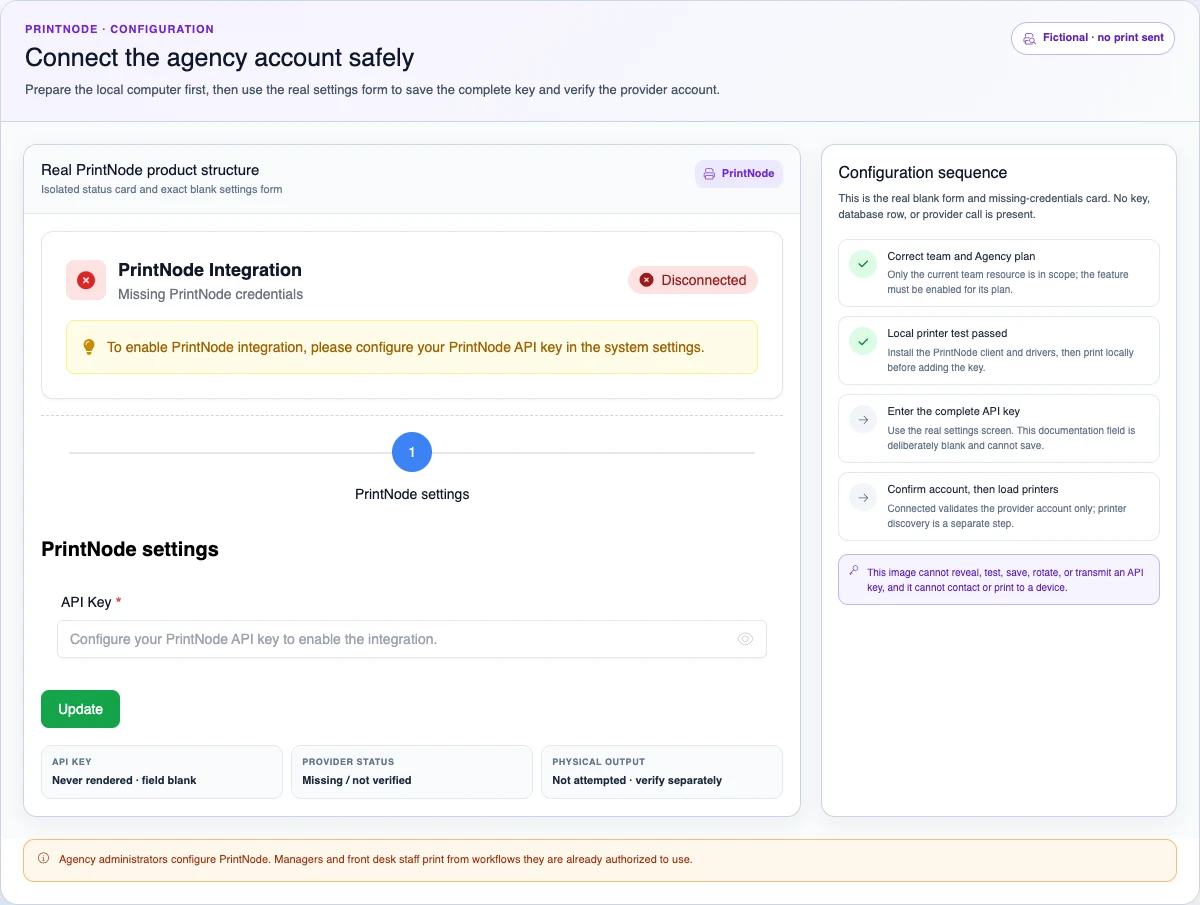Click the API KEY Never rendered status card

162,771
